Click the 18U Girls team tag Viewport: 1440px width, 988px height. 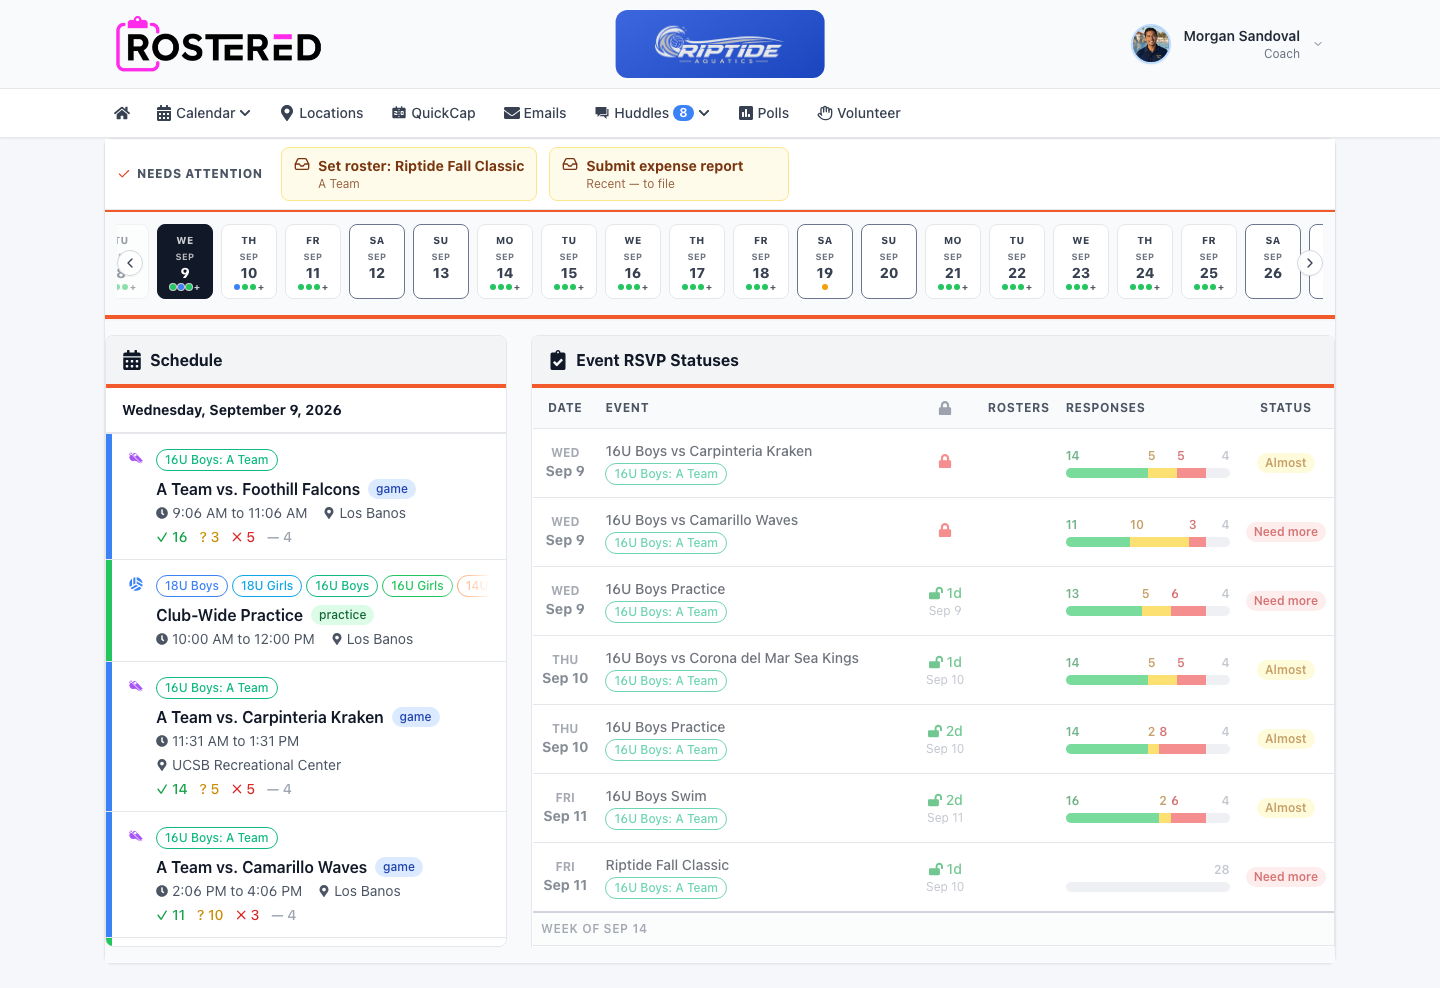[x=267, y=586]
